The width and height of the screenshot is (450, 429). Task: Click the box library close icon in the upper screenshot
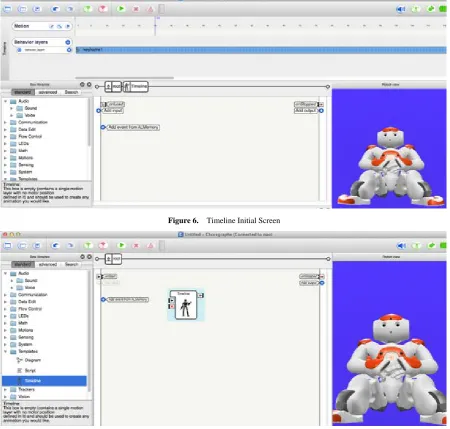point(89,85)
